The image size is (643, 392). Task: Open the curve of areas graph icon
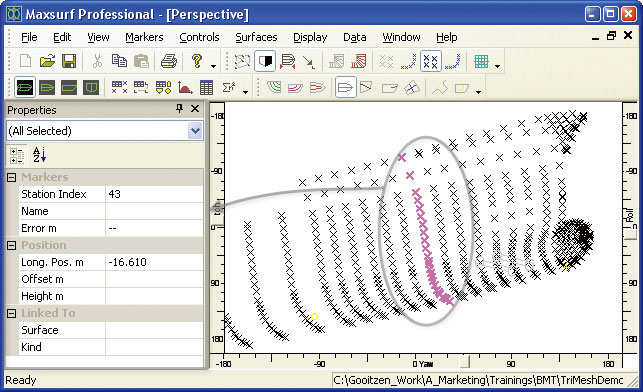(185, 87)
